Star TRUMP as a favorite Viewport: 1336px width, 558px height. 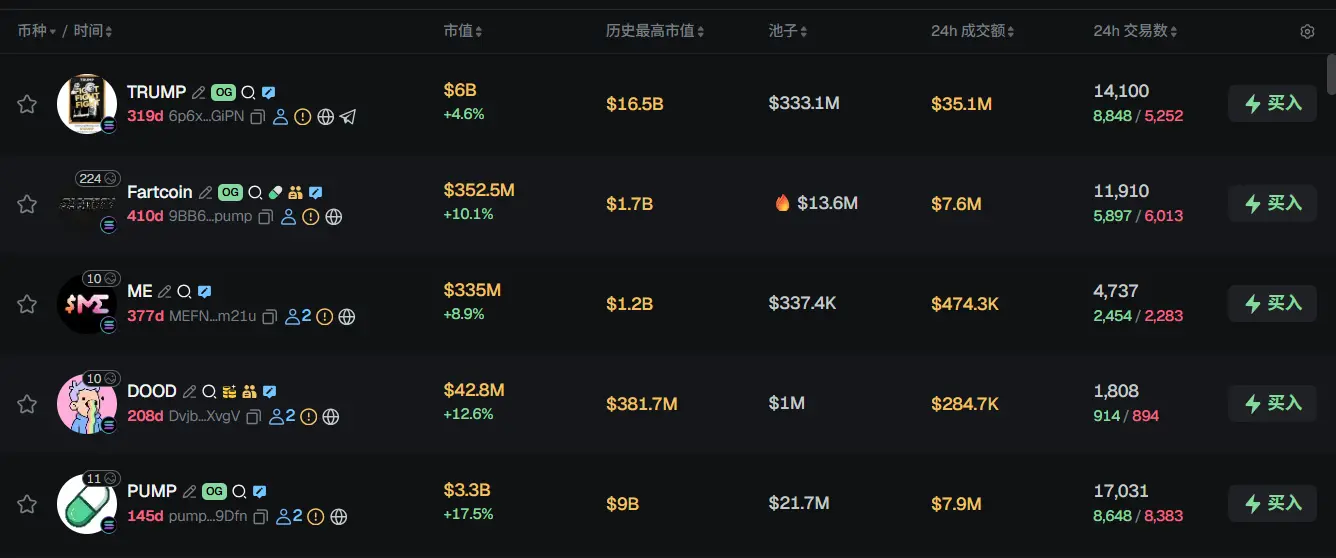(x=27, y=104)
